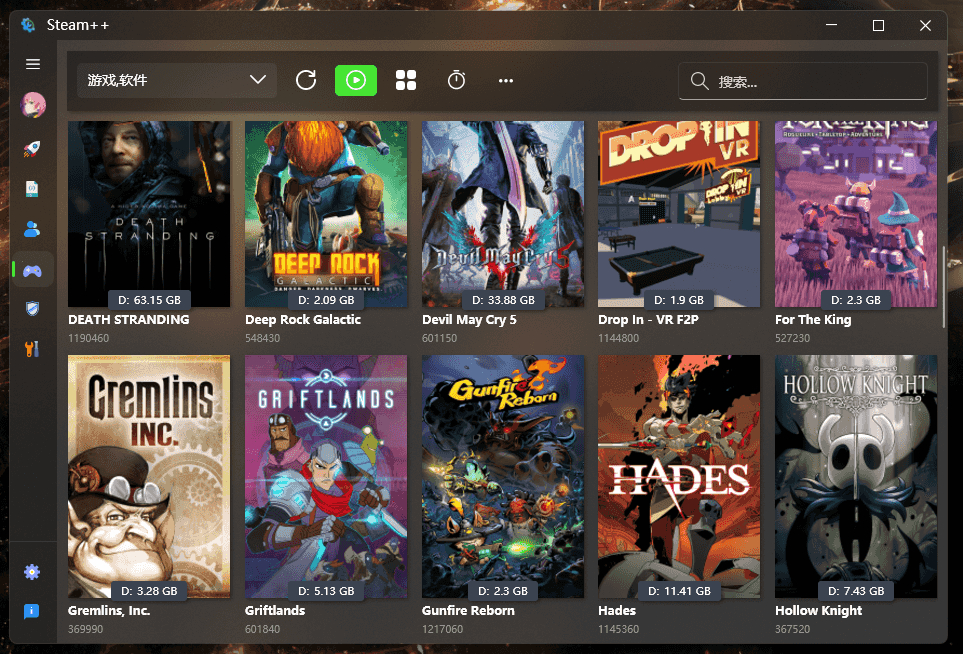Select the Hollow Knight cover art
963x654 pixels.
coord(856,477)
